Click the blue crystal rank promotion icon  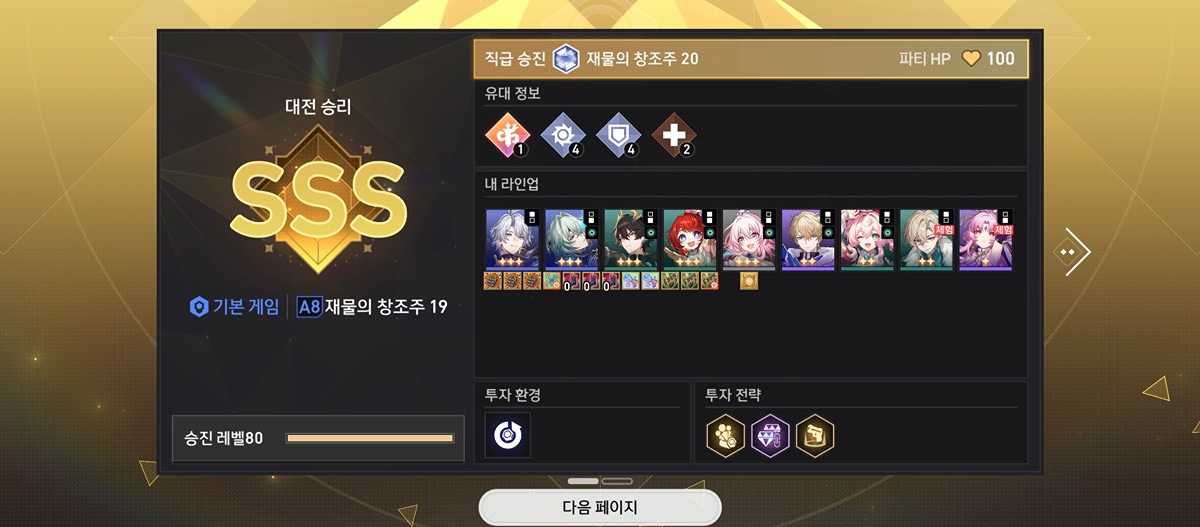tap(567, 59)
